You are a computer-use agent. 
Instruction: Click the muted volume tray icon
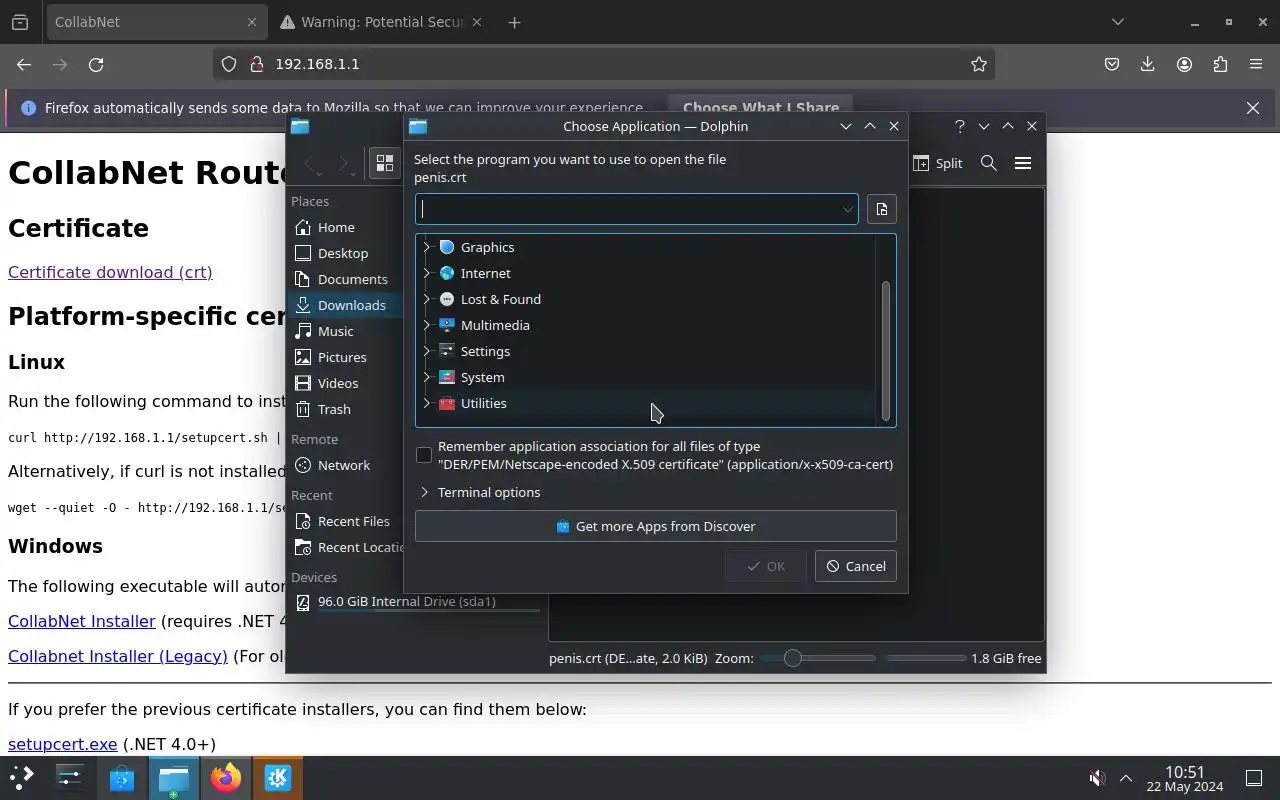[x=1097, y=778]
